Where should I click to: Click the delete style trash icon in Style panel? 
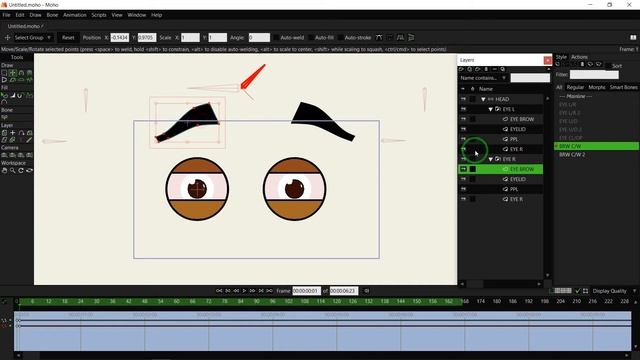point(582,64)
